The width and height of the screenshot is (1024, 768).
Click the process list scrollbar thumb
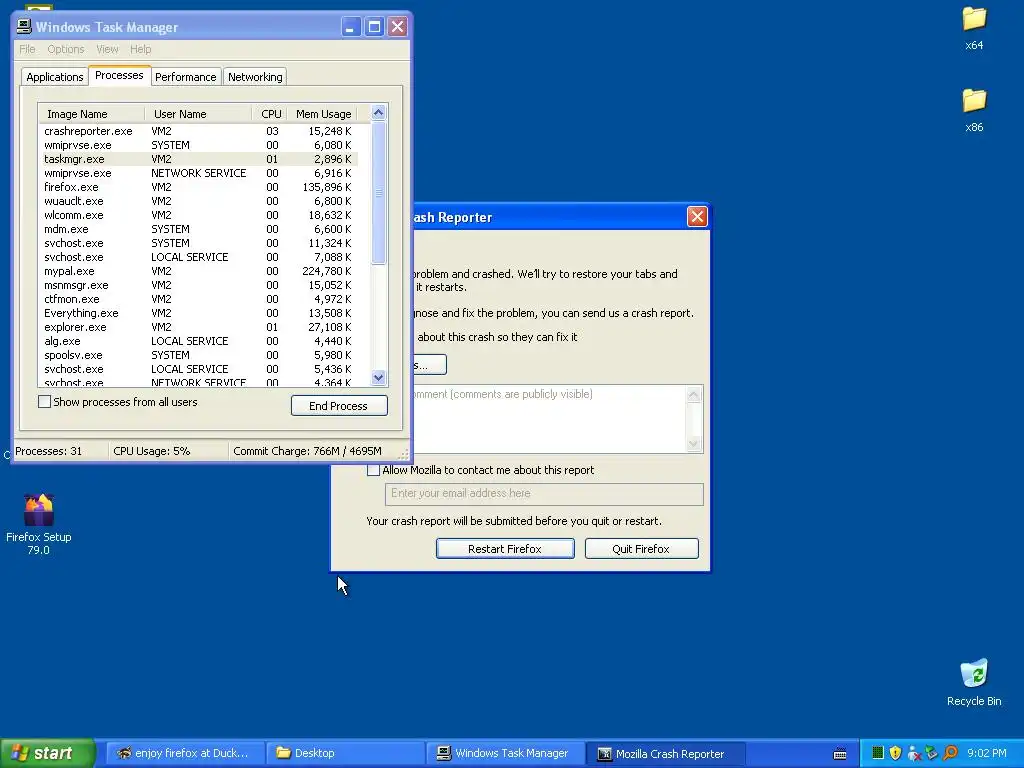[378, 193]
